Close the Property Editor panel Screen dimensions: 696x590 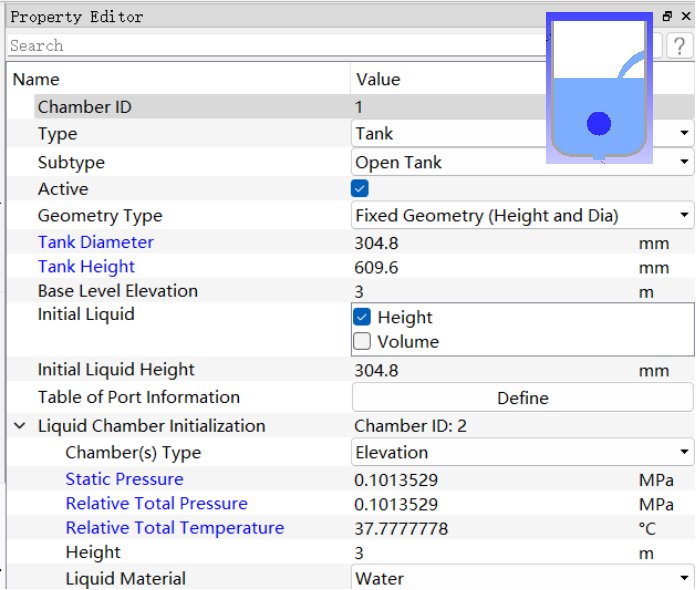[x=684, y=17]
